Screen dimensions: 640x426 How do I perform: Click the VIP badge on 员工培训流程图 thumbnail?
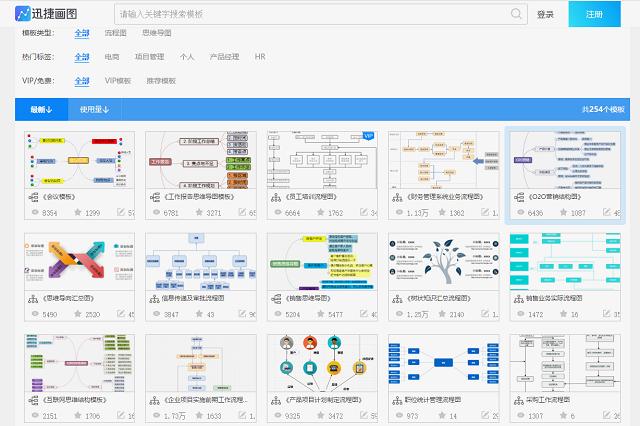pyautogui.click(x=368, y=136)
